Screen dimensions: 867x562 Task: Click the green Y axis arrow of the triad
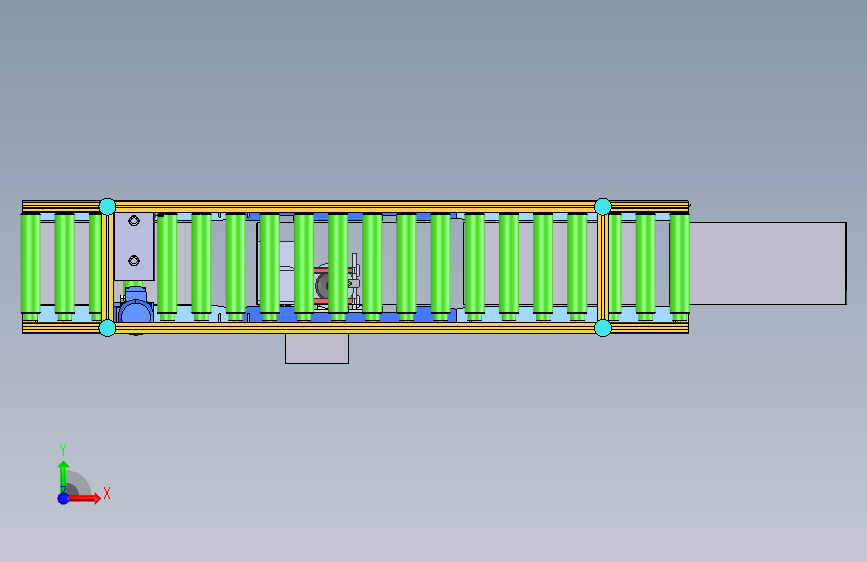[64, 476]
